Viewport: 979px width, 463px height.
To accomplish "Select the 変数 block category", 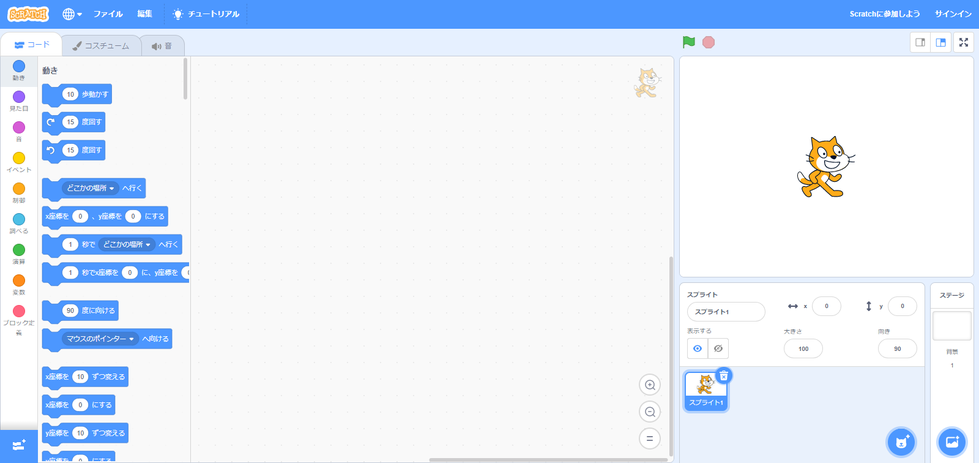I will point(19,285).
